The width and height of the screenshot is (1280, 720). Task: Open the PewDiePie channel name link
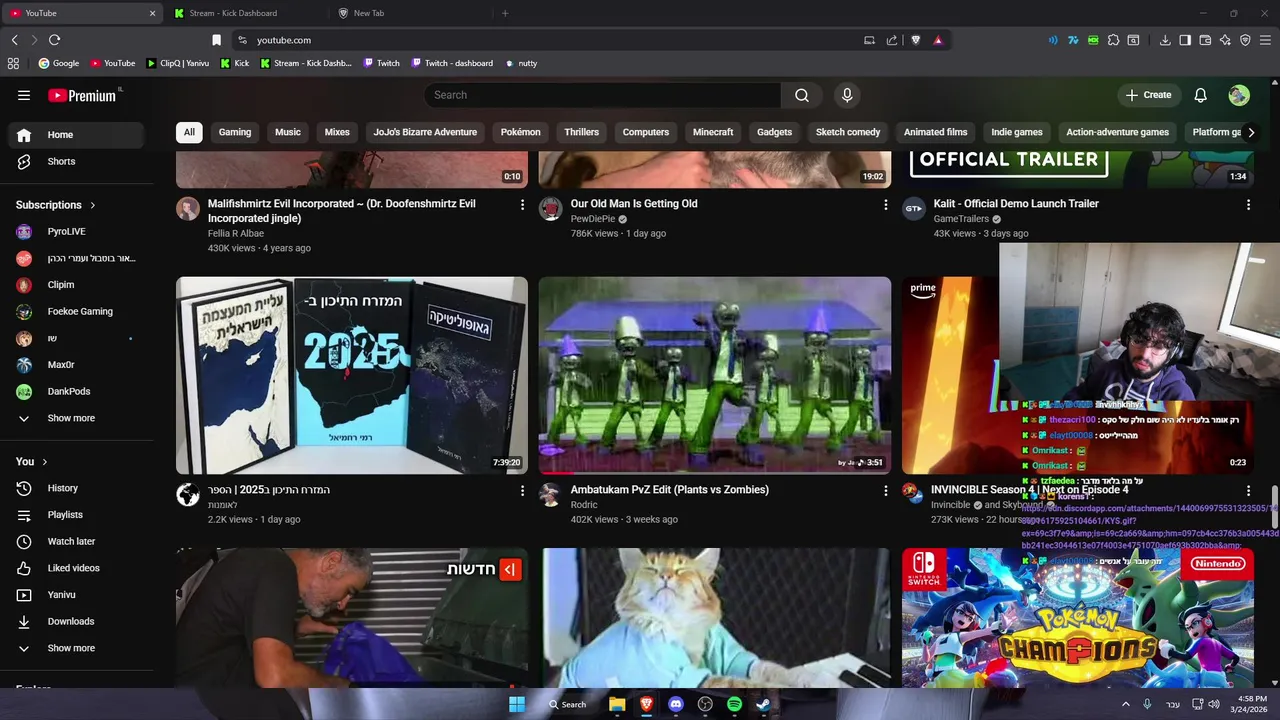[x=593, y=219]
